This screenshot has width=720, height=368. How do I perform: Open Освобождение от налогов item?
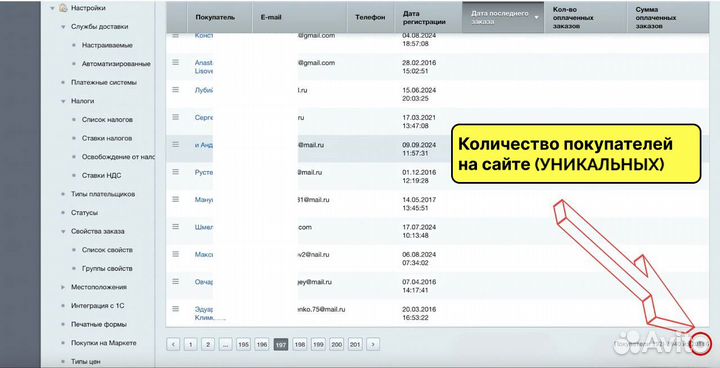(x=118, y=157)
